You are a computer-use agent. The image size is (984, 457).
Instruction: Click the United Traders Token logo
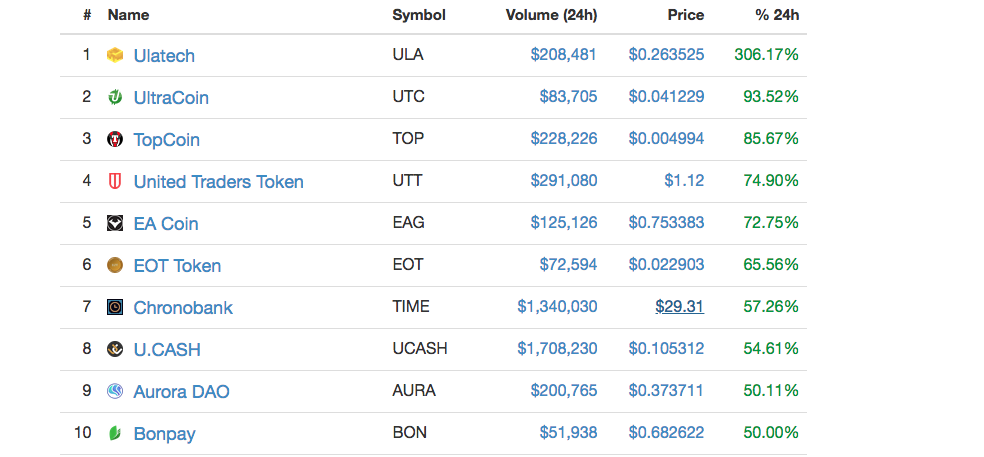[x=115, y=181]
